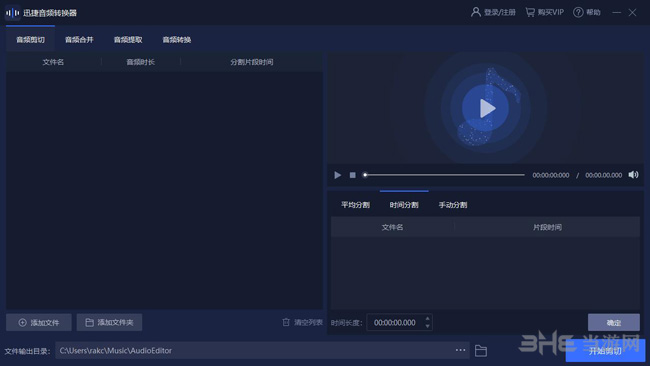Mute audio with the speaker volume icon
This screenshot has height=366, width=650.
[633, 175]
